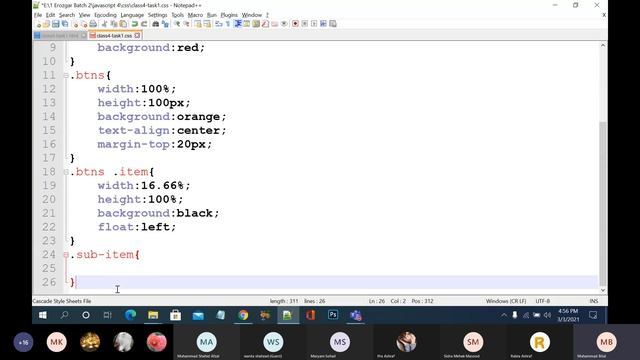Click the Print toolbar icon
The width and height of the screenshot is (640, 360).
(93, 24)
